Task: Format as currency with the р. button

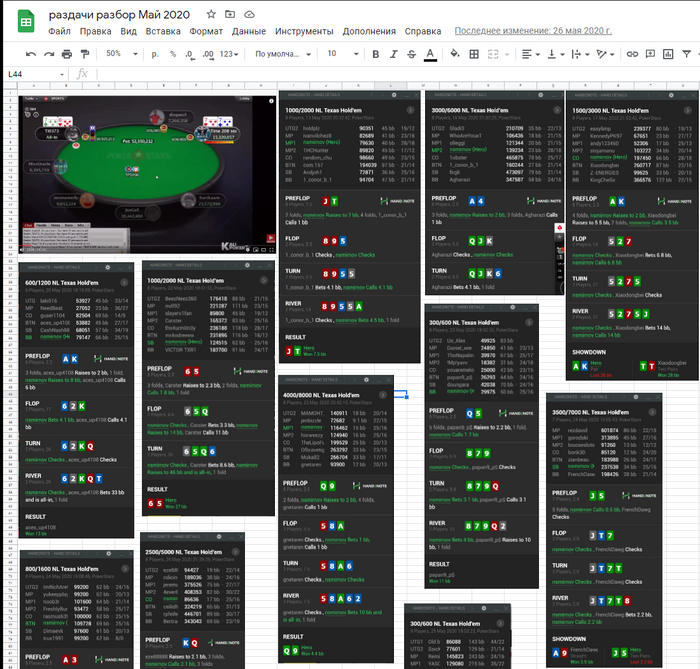Action: point(154,54)
